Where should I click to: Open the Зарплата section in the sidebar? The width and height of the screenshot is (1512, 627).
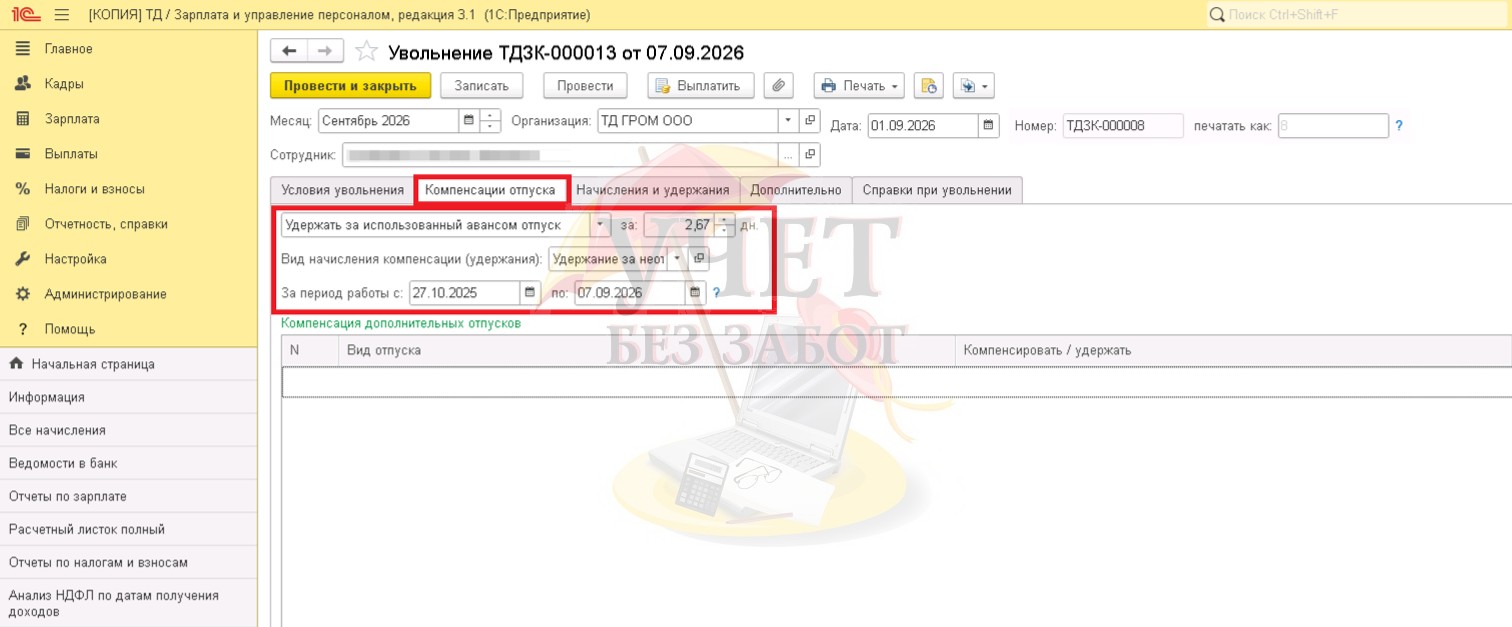[72, 119]
